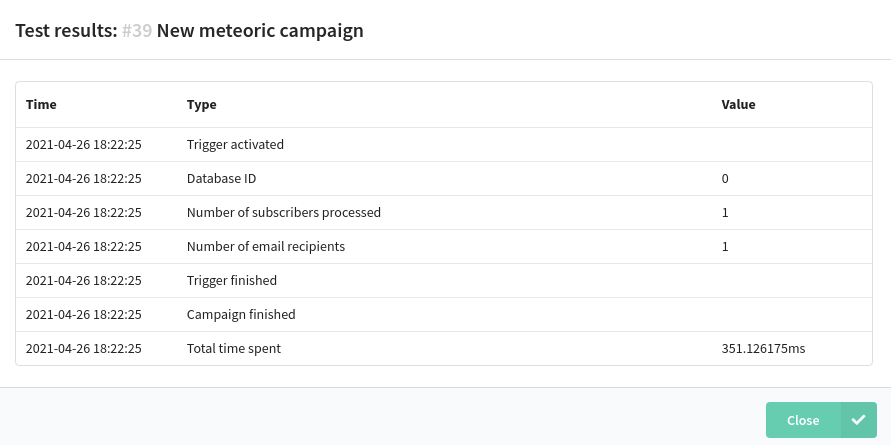Click the checkmark icon on Close button
The width and height of the screenshot is (891, 445).
coord(858,420)
